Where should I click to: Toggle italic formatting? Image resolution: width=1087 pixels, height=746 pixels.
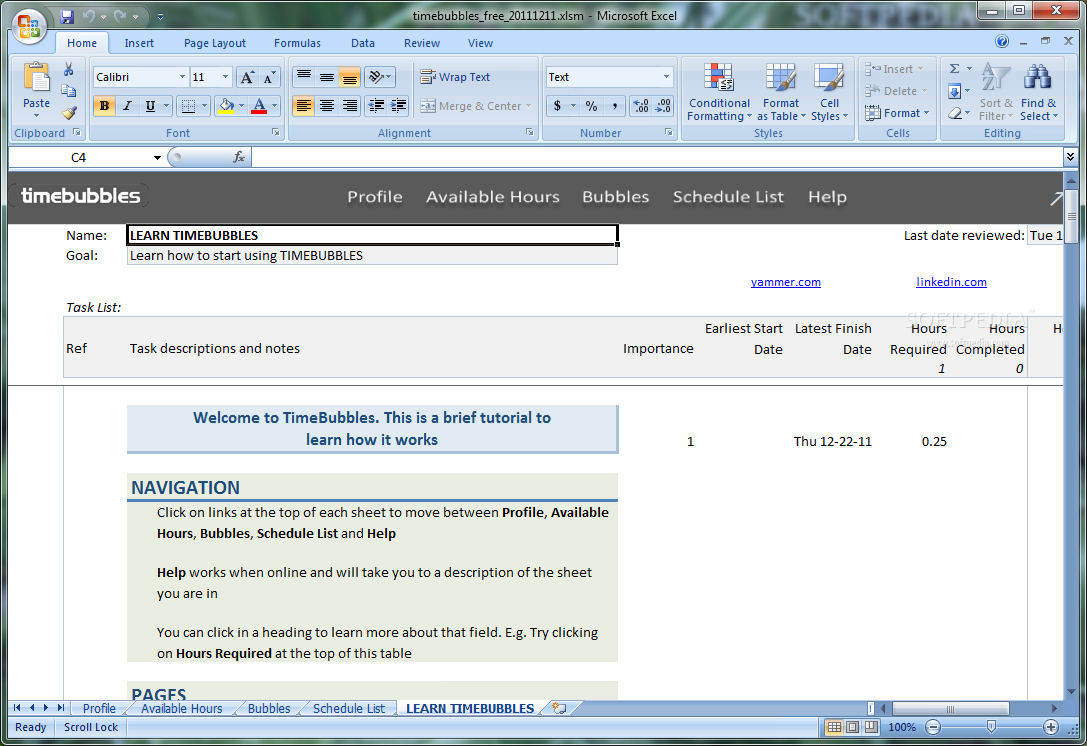[x=127, y=106]
